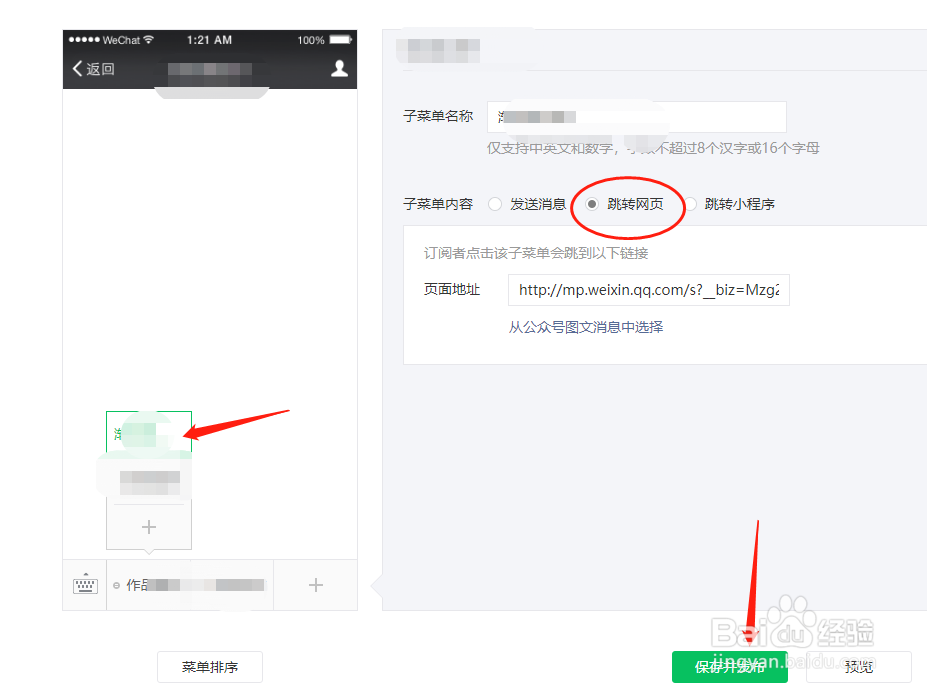This screenshot has width=927, height=694.
Task: Click the plus icon to add a submenu
Action: [x=148, y=526]
